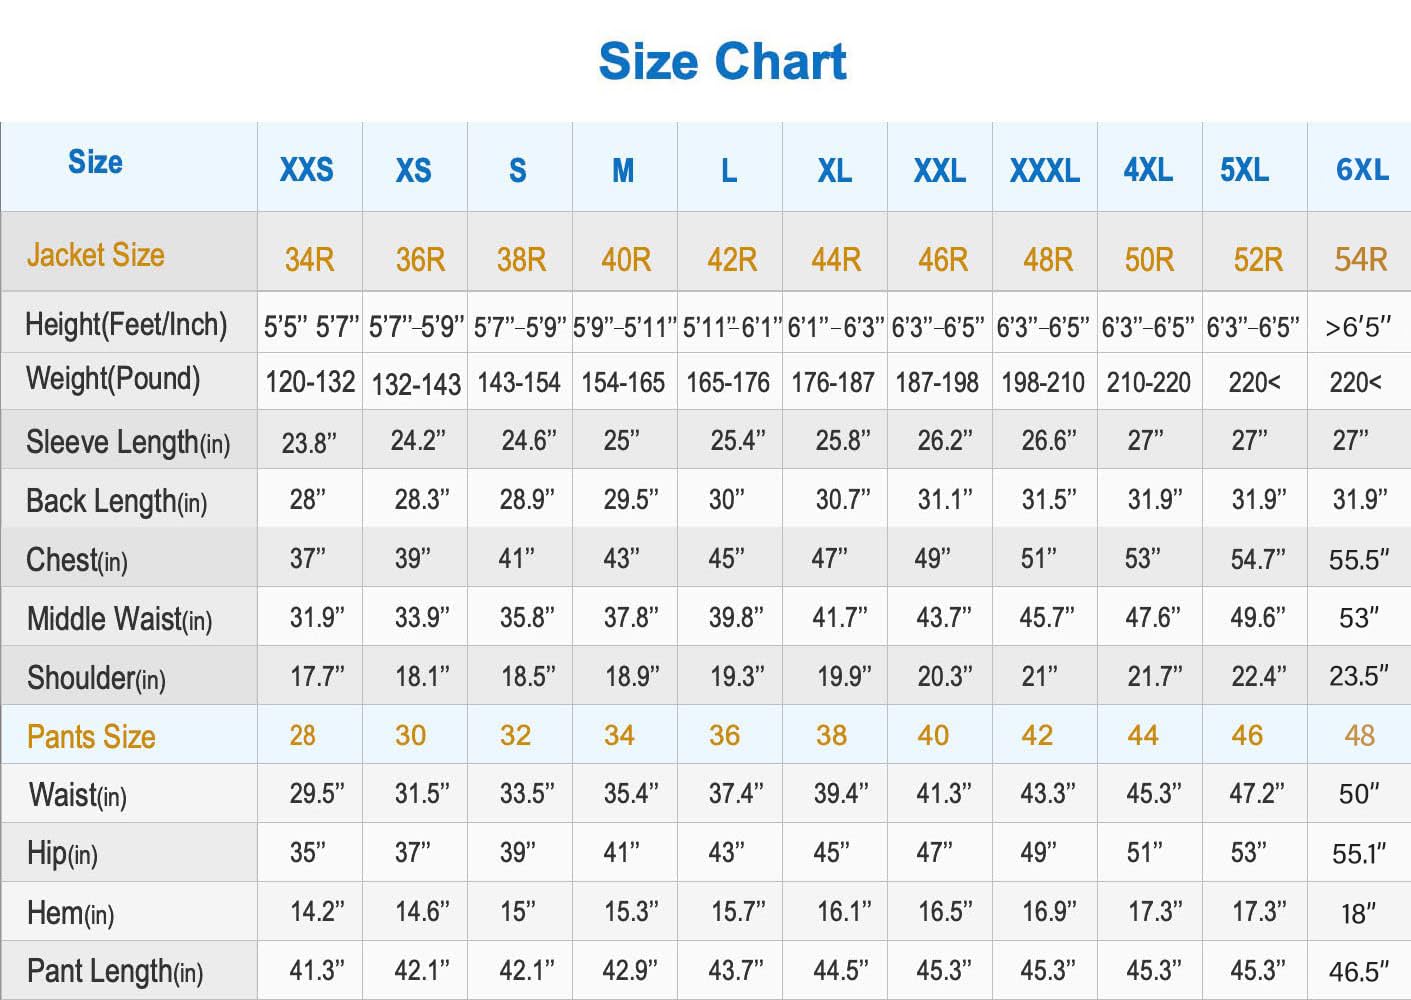Select the Pants Size row label
Screen dimensions: 1411x1000
[91, 737]
